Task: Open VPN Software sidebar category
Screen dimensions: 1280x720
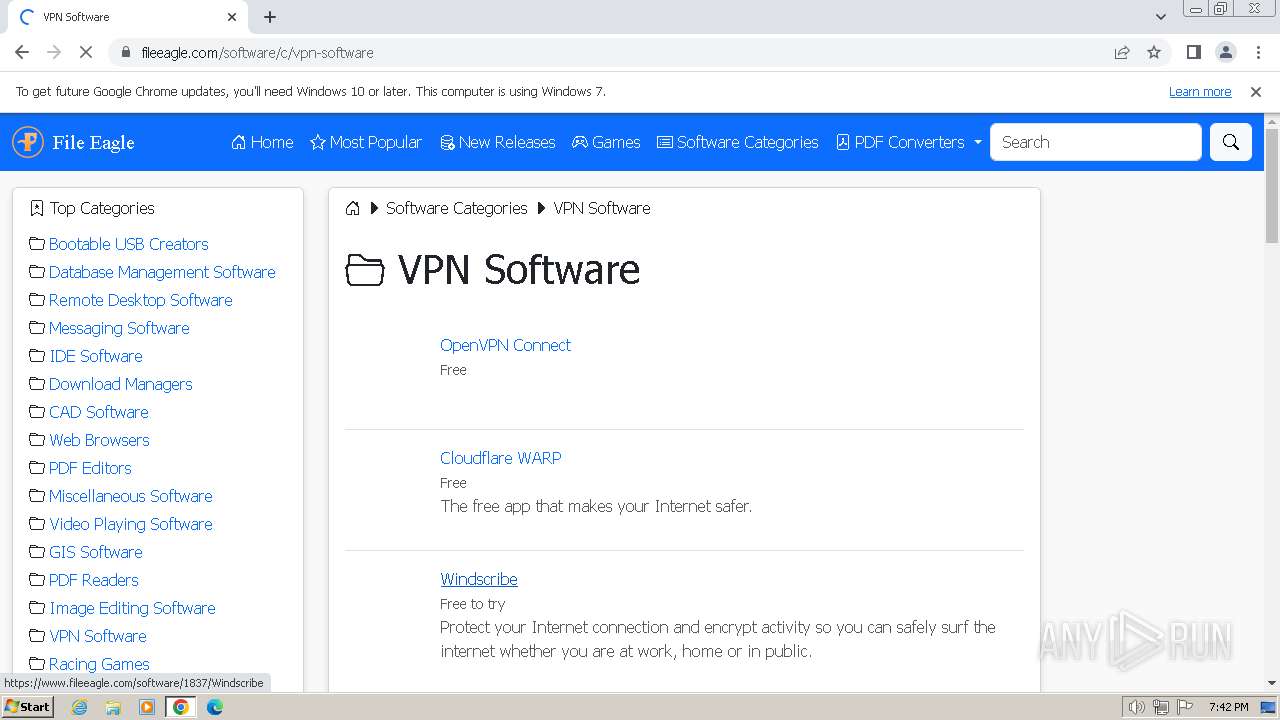Action: click(x=97, y=636)
